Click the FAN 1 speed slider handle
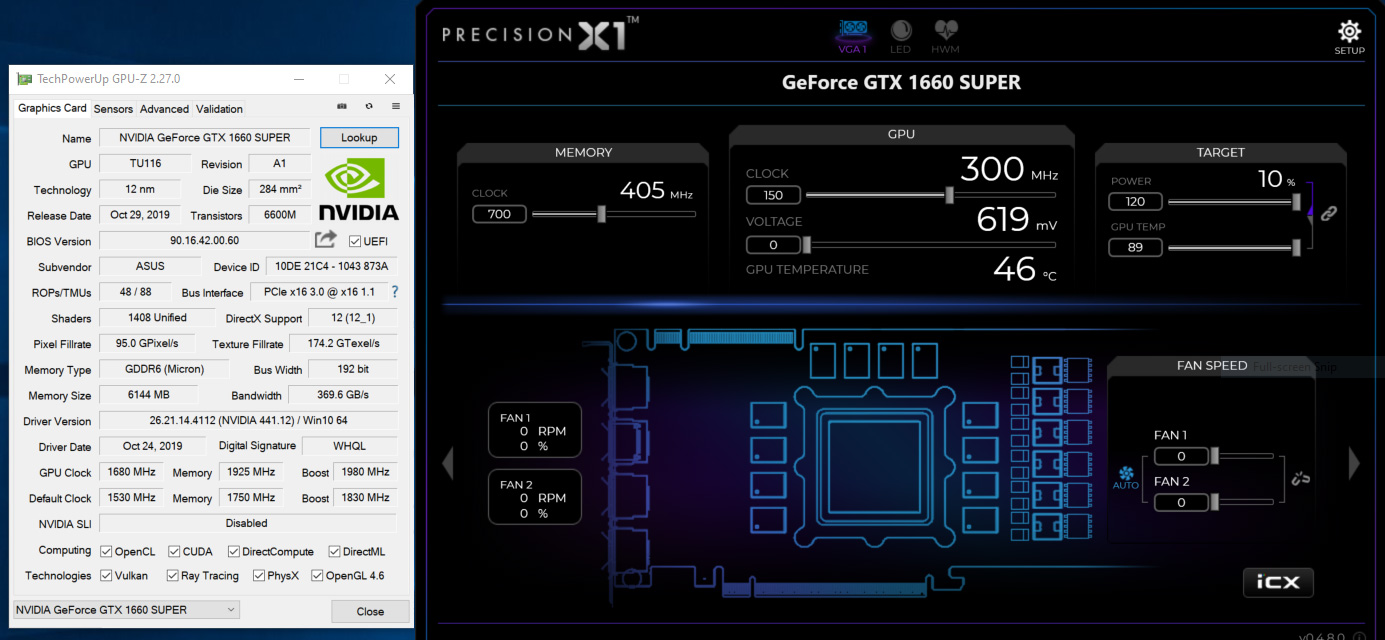The image size is (1385, 640). point(1215,456)
